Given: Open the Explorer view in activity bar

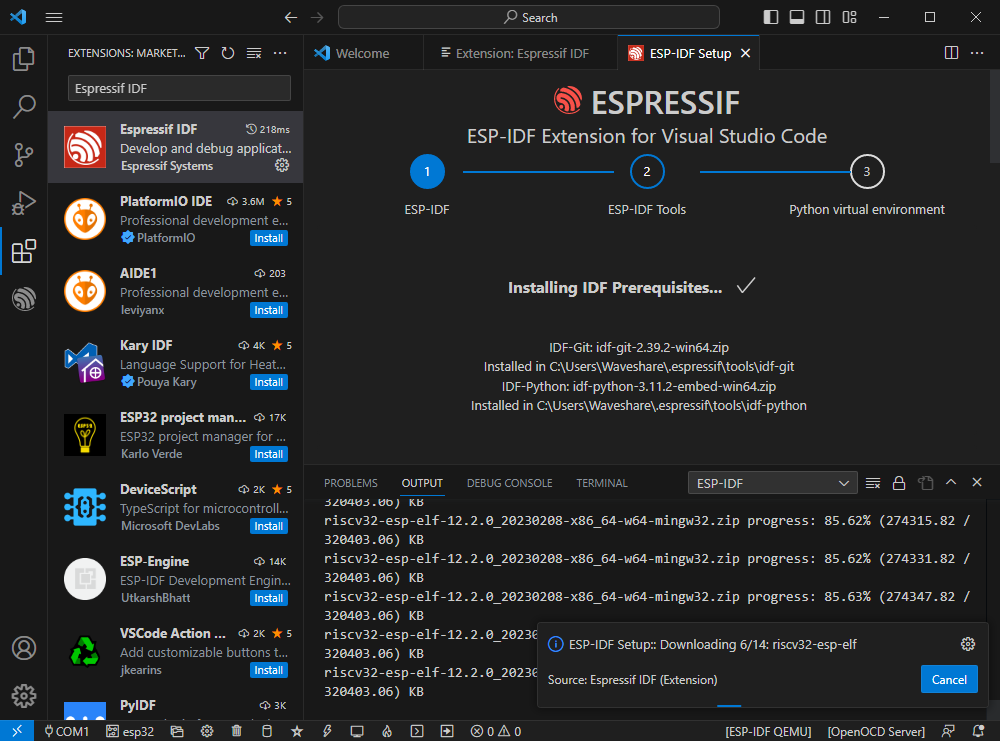Looking at the screenshot, I should 24,59.
